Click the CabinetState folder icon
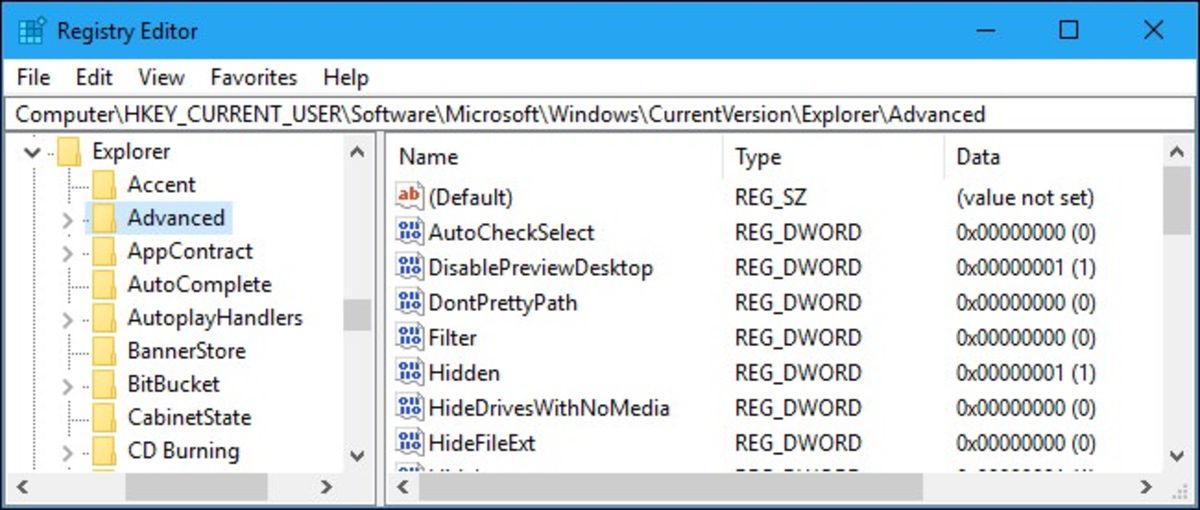The height and width of the screenshot is (510, 1200). pos(104,418)
